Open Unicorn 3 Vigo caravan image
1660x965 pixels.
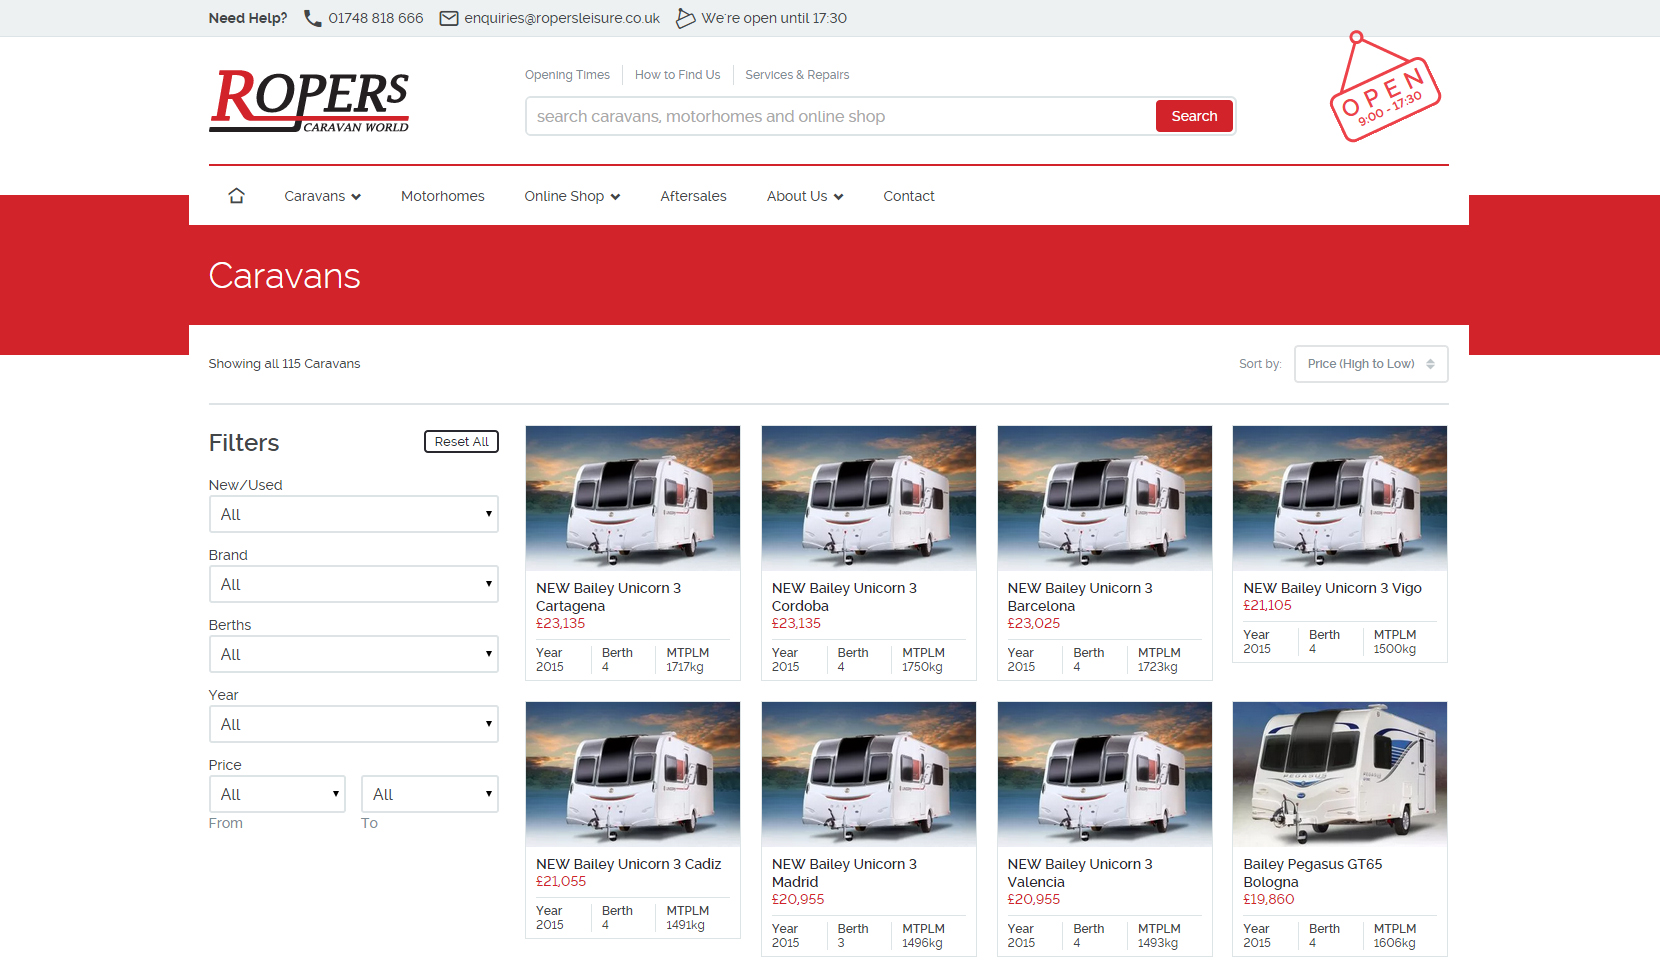point(1340,498)
